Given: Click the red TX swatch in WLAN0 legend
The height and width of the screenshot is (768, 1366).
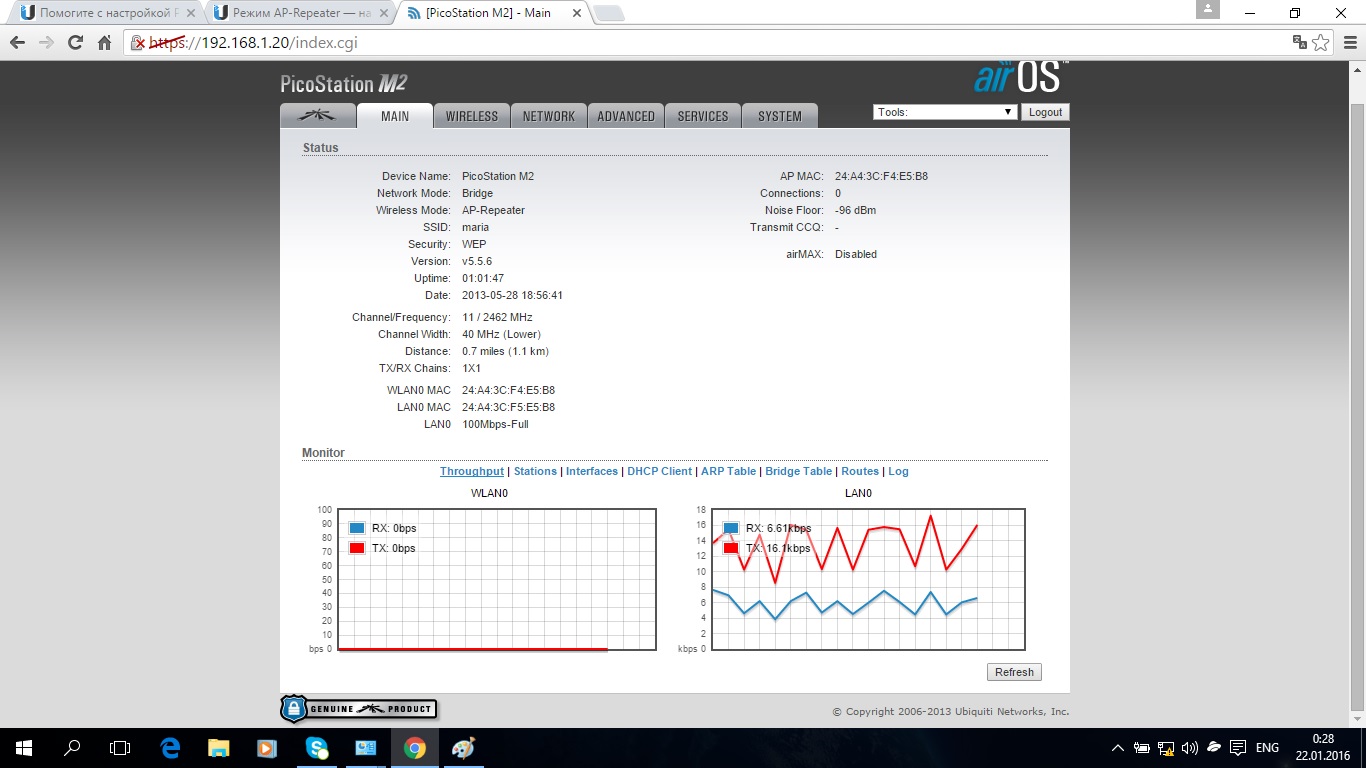Looking at the screenshot, I should coord(356,548).
